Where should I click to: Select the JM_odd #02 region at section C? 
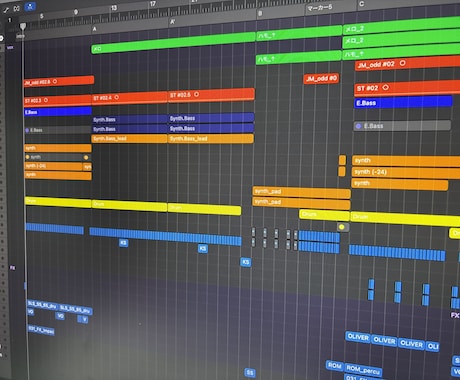coord(408,63)
